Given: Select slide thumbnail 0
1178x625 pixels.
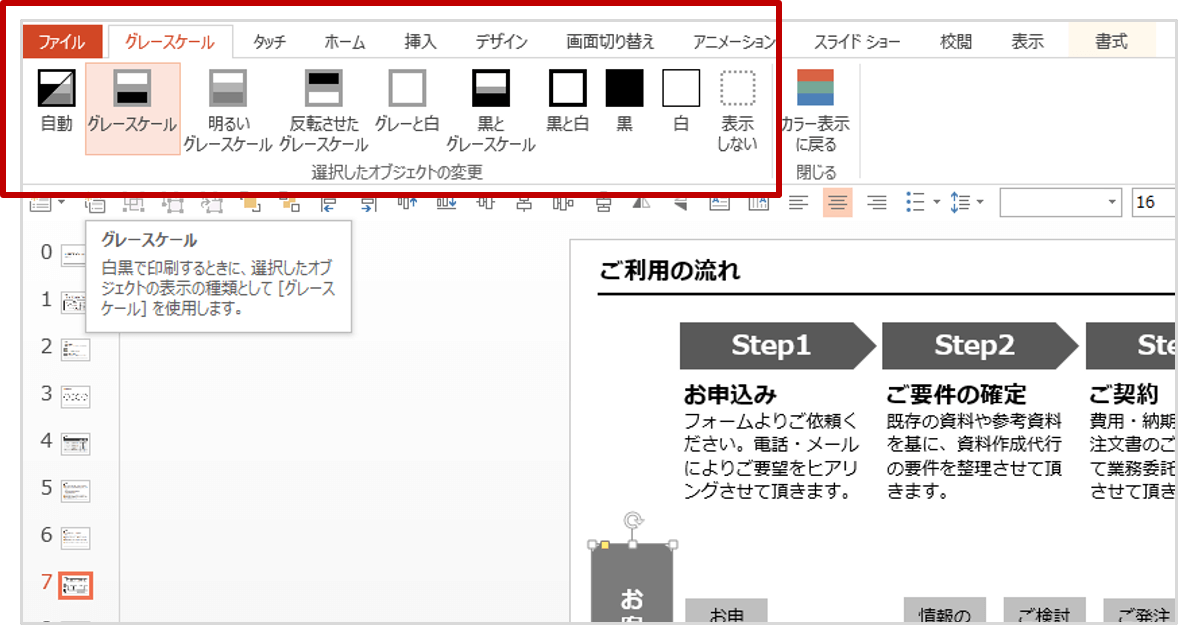Looking at the screenshot, I should (74, 255).
